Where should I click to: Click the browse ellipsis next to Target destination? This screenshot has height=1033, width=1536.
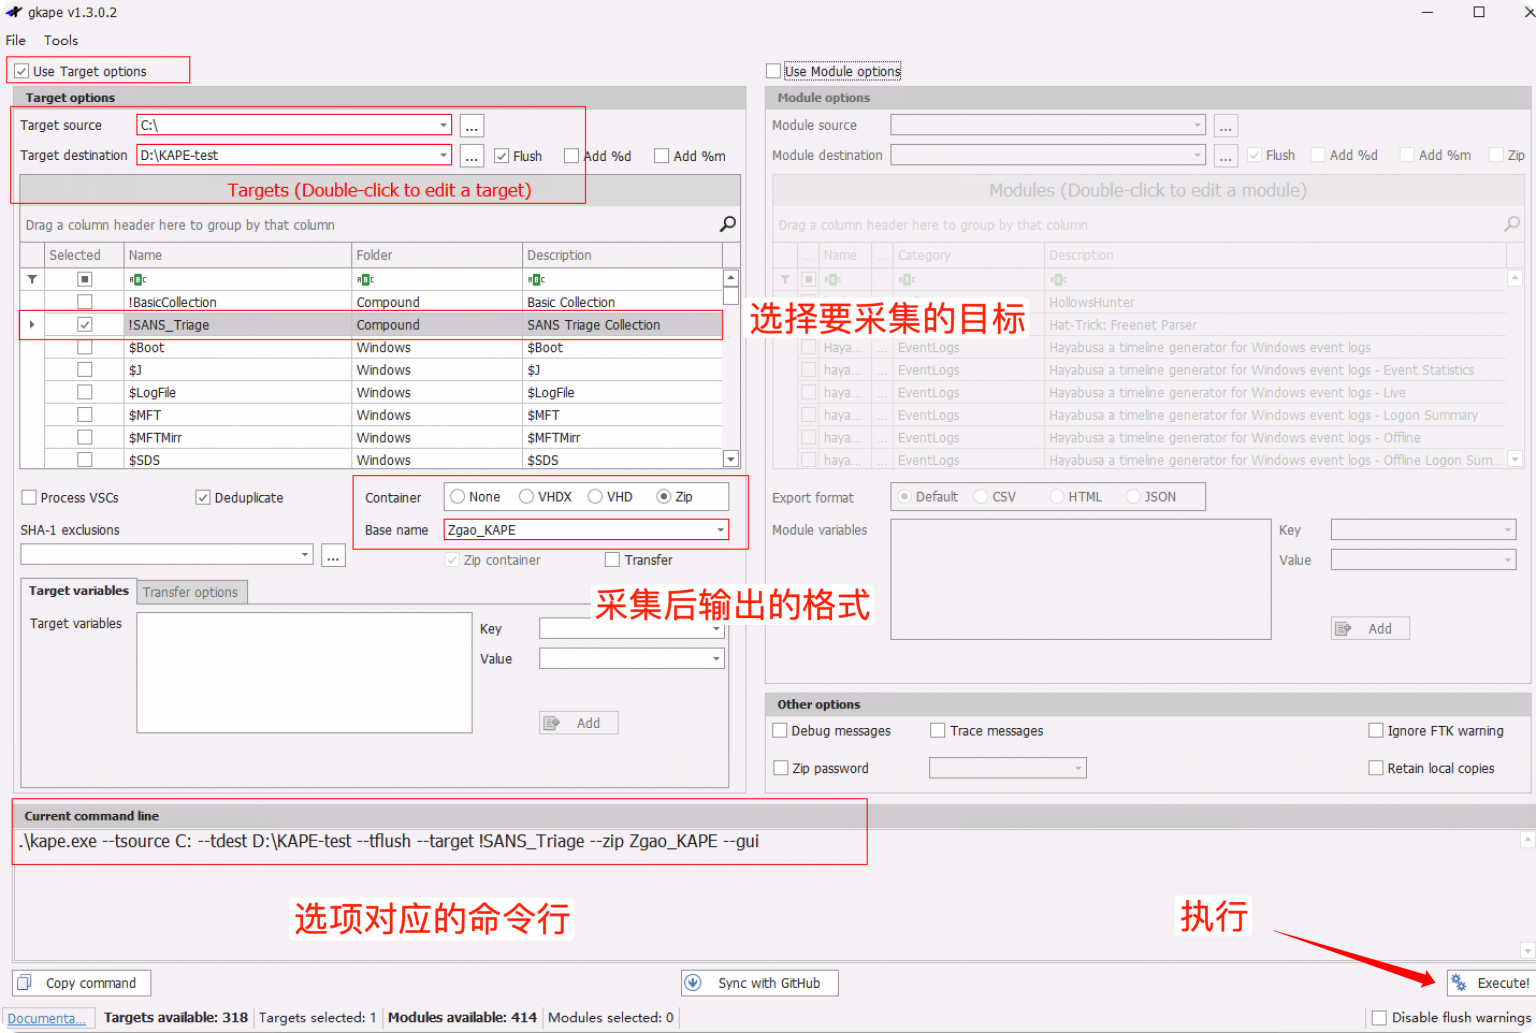click(x=470, y=155)
